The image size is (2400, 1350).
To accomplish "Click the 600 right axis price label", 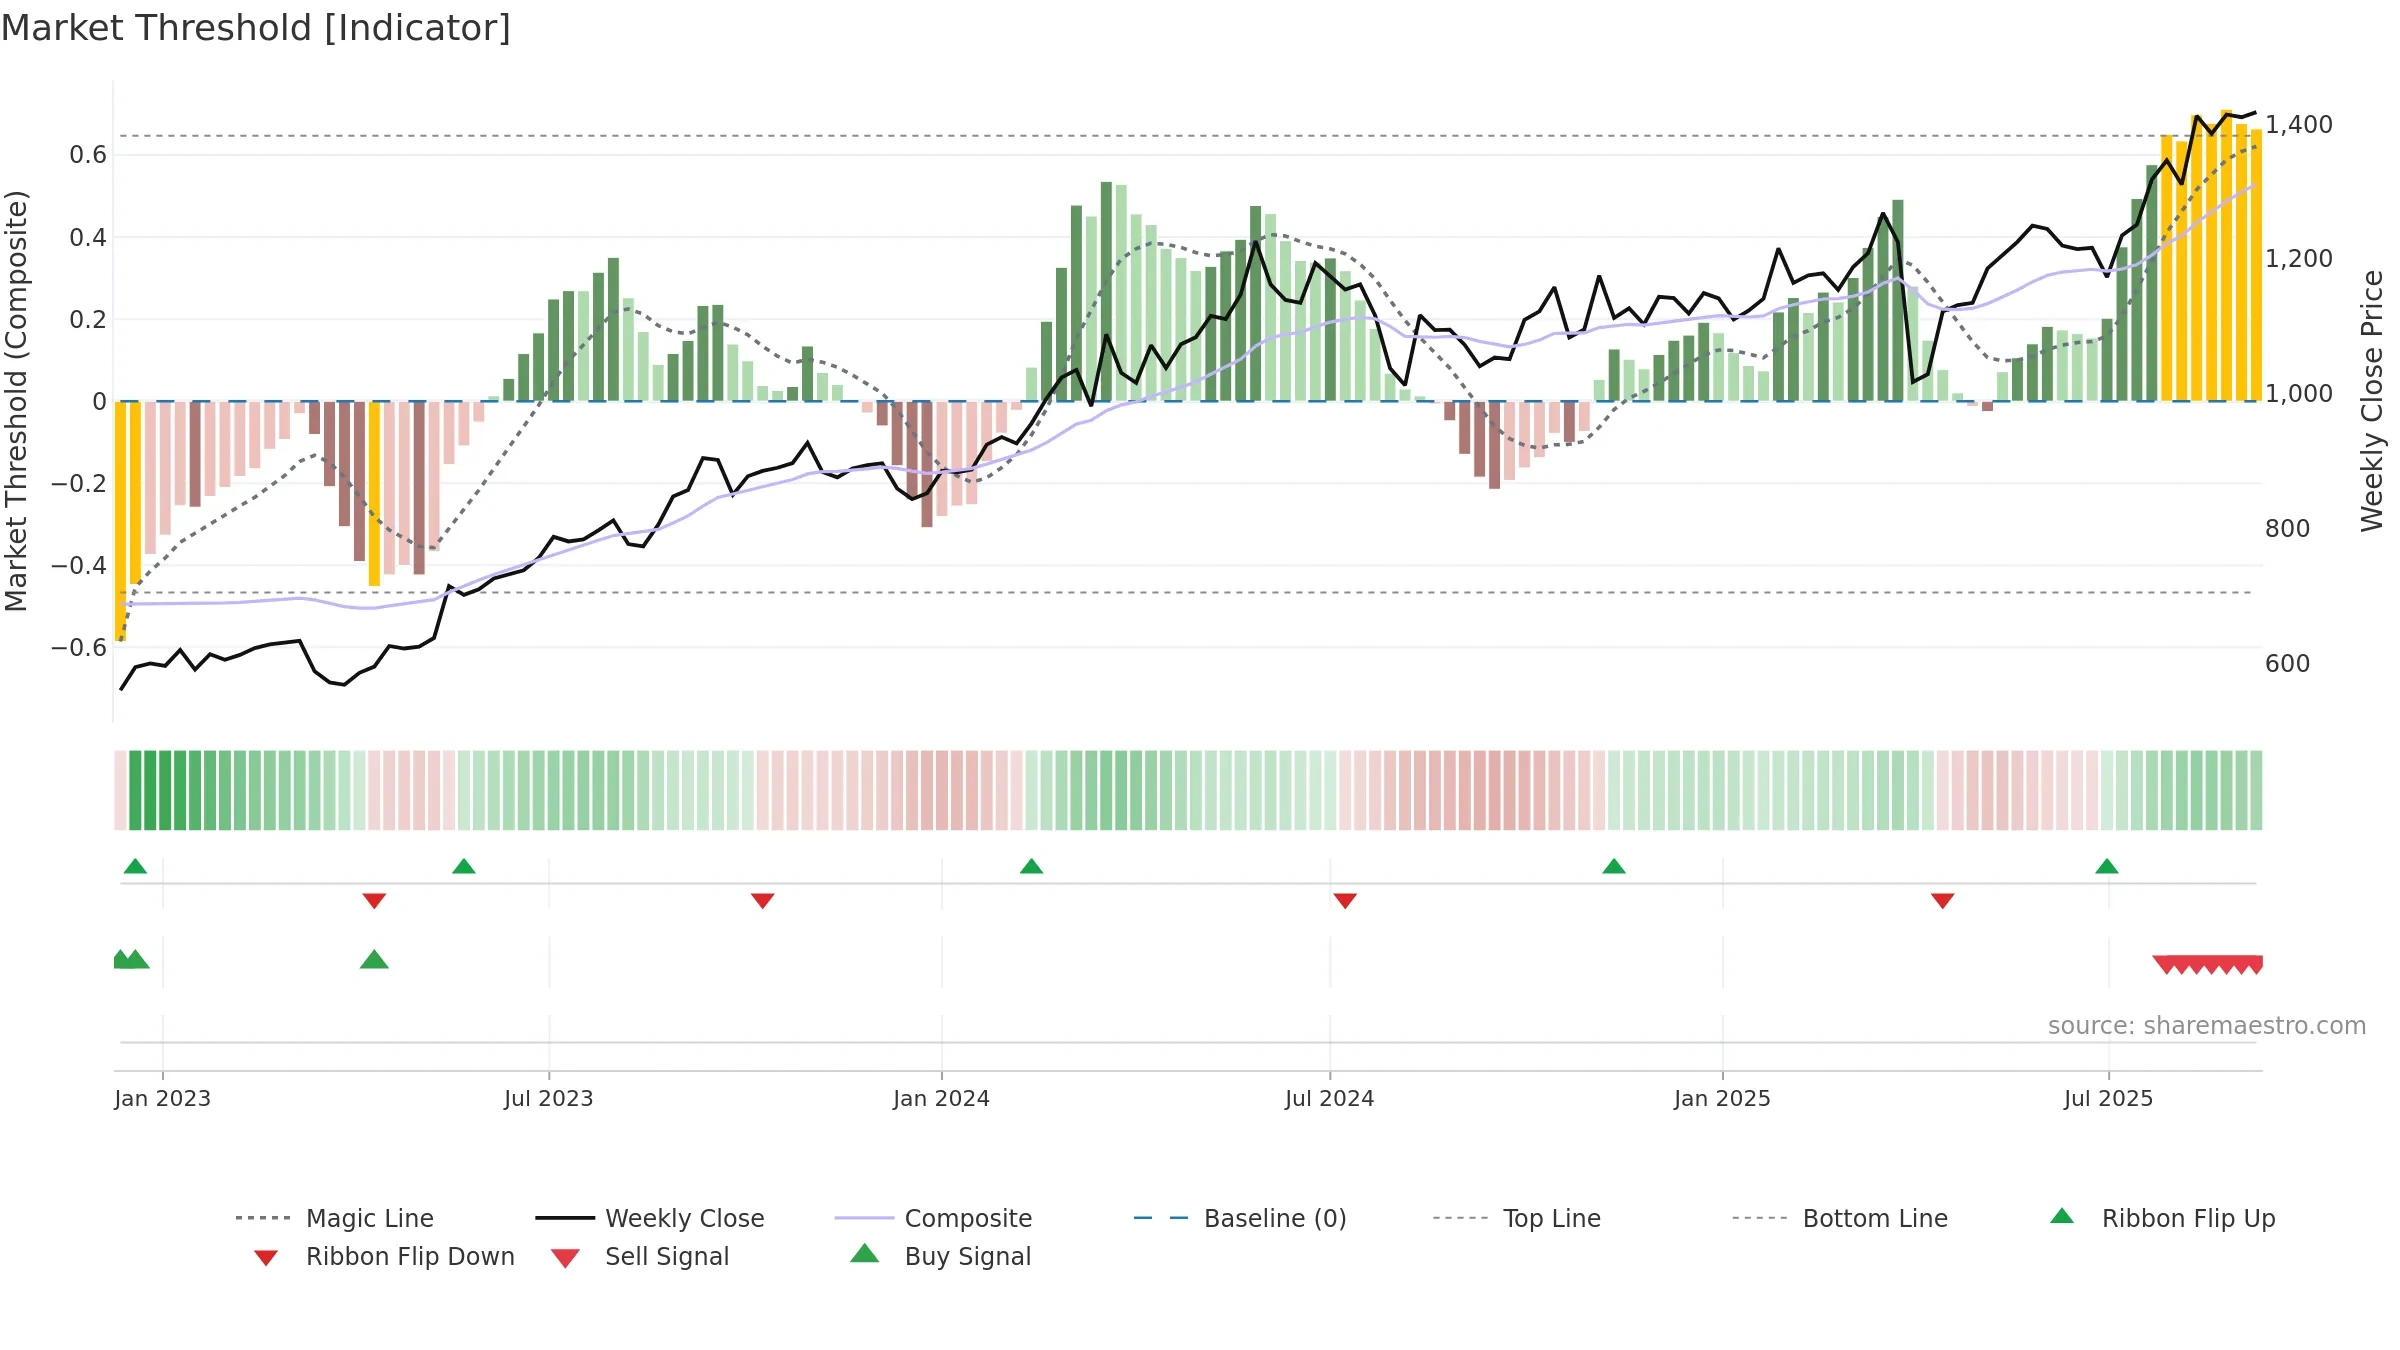I will 2288,663.
